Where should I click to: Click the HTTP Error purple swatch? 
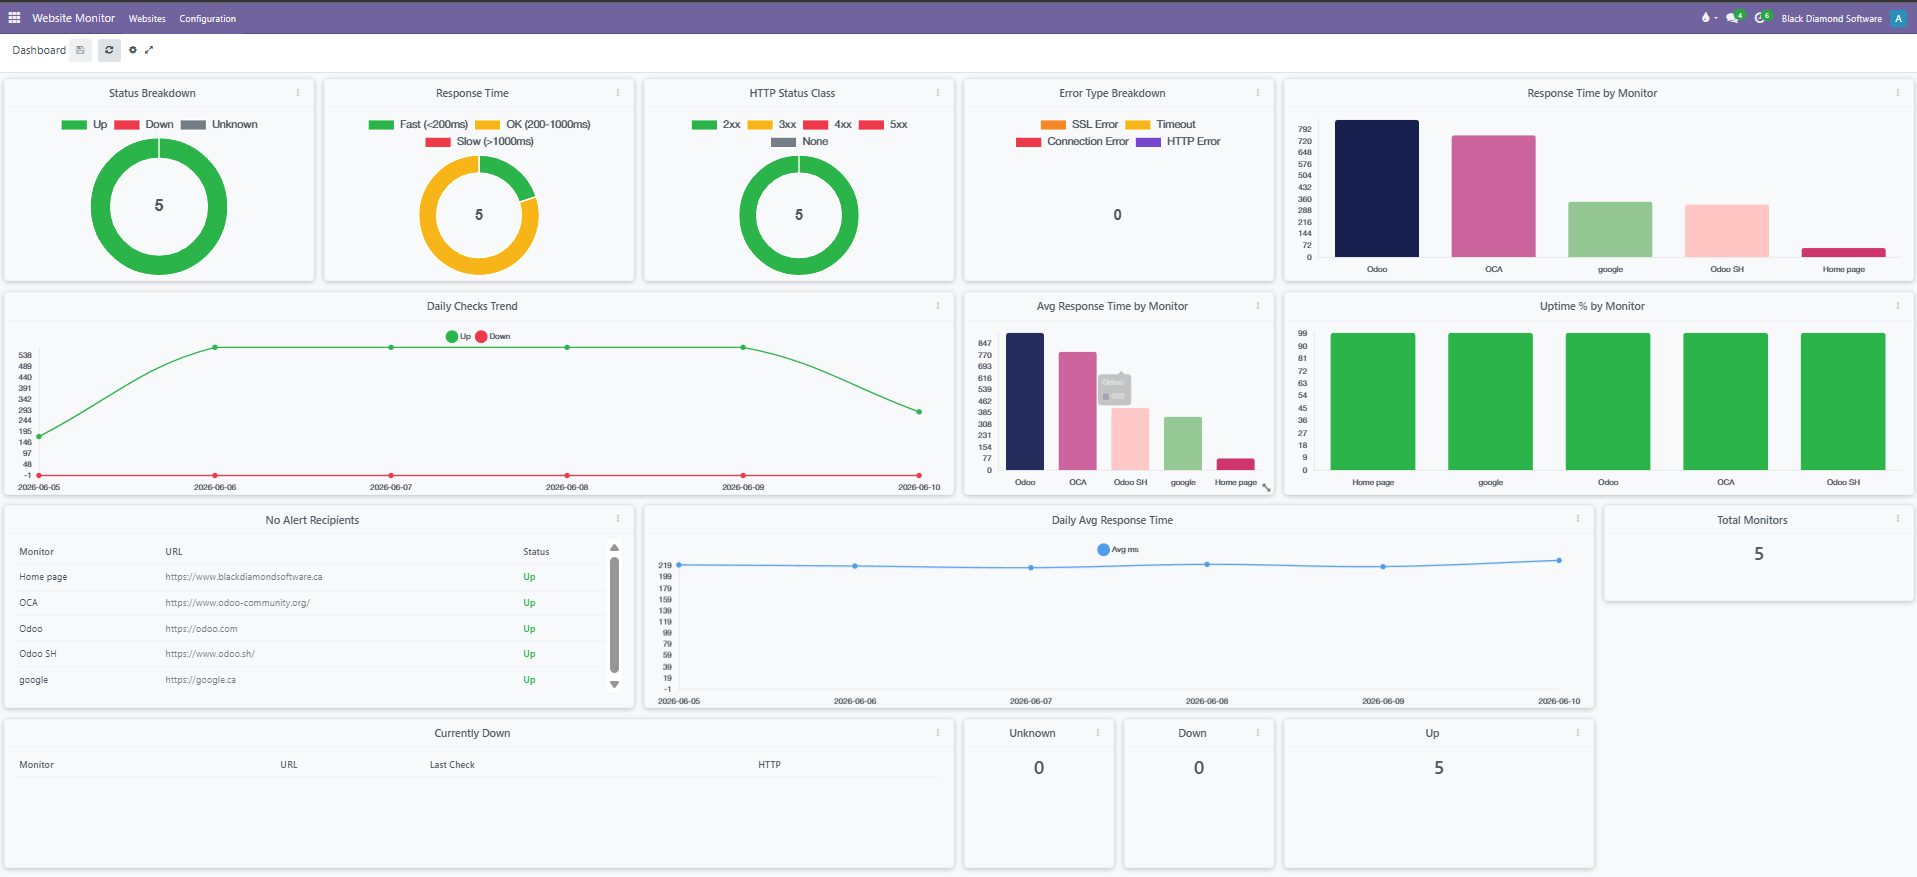pos(1148,142)
